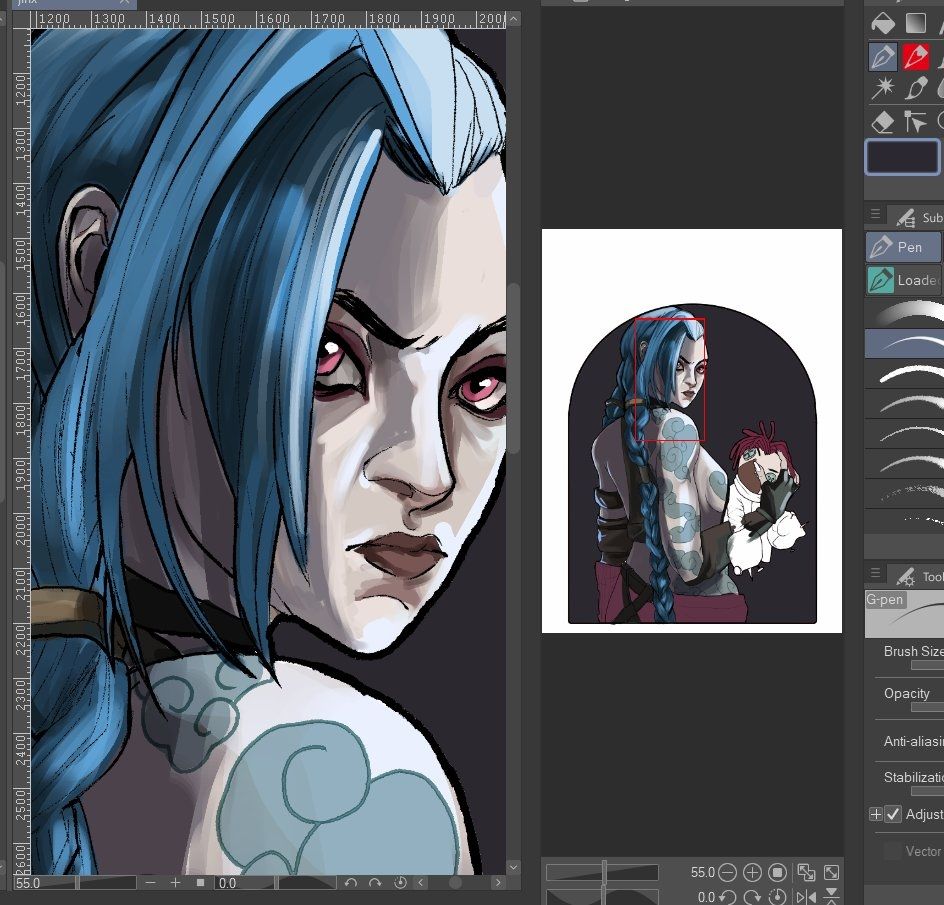Zoom out in the Navigator panel

pos(727,872)
